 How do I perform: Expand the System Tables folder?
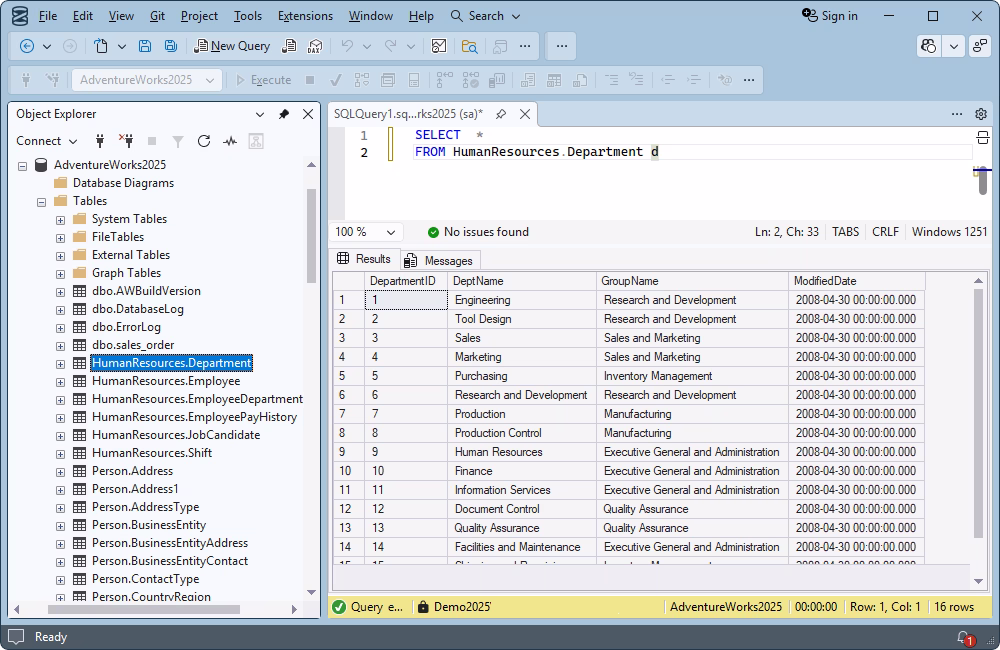pyautogui.click(x=60, y=220)
